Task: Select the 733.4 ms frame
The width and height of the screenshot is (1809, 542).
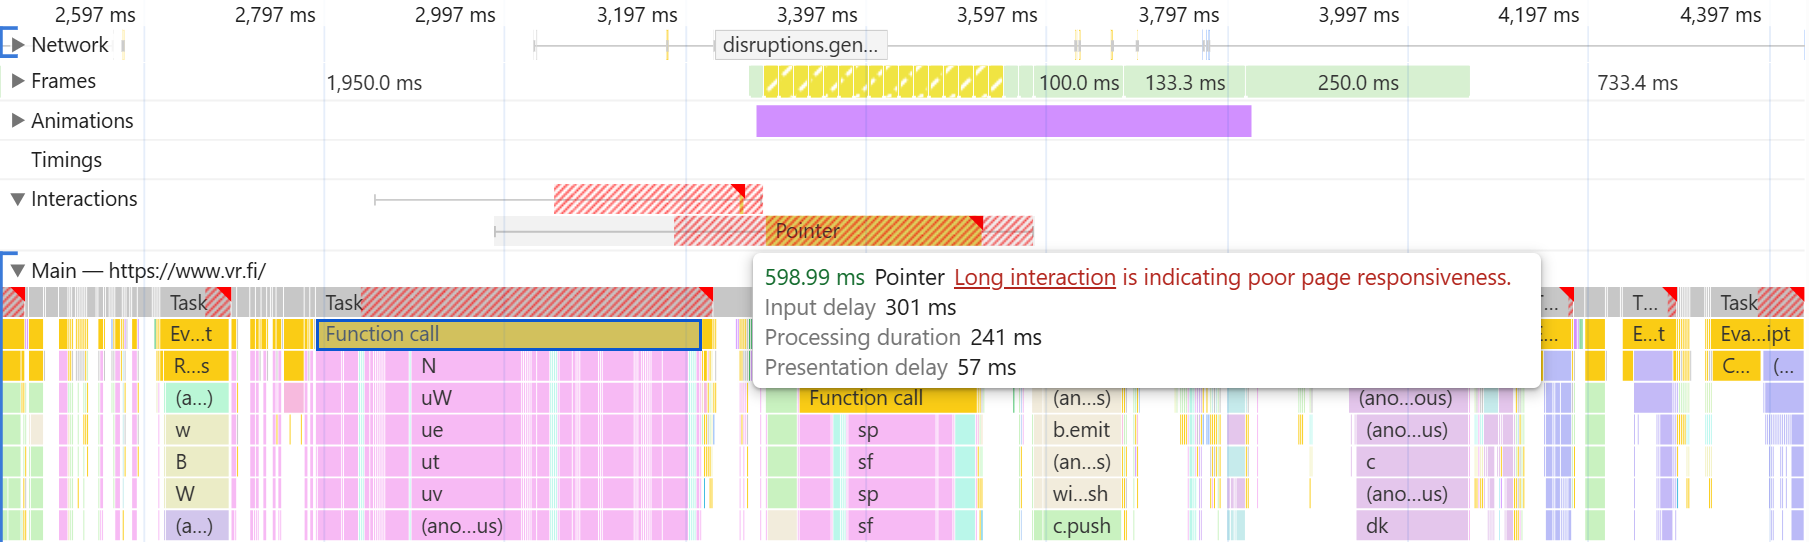Action: tap(1637, 83)
